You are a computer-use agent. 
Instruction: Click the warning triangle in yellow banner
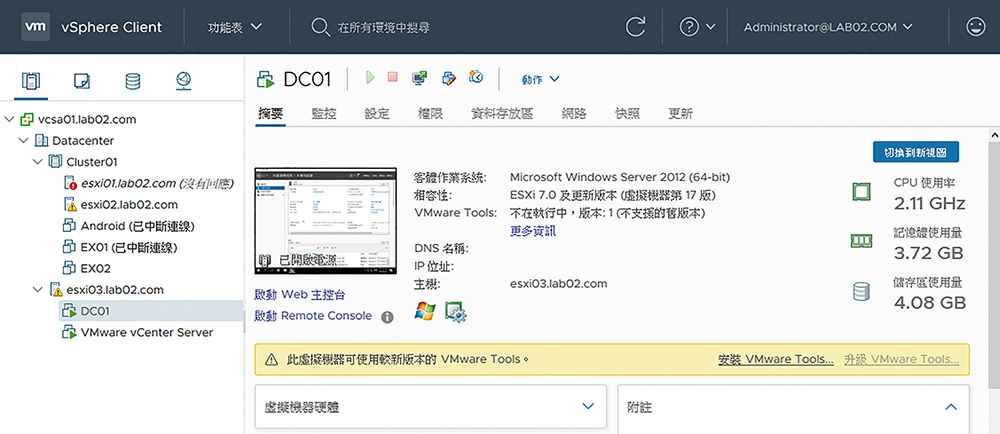pyautogui.click(x=272, y=359)
